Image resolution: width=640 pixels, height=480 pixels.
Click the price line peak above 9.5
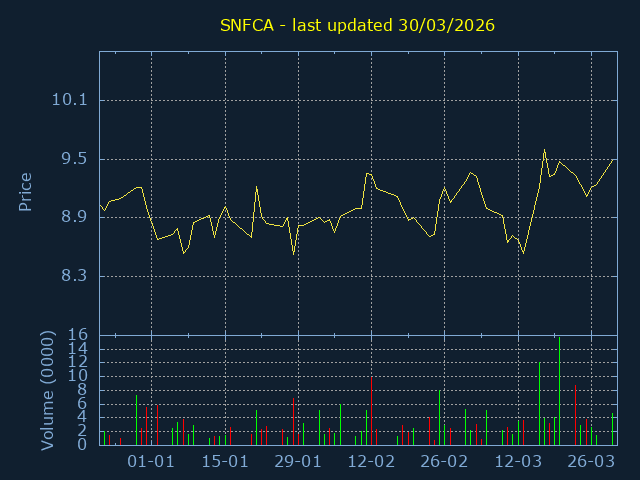(544, 150)
